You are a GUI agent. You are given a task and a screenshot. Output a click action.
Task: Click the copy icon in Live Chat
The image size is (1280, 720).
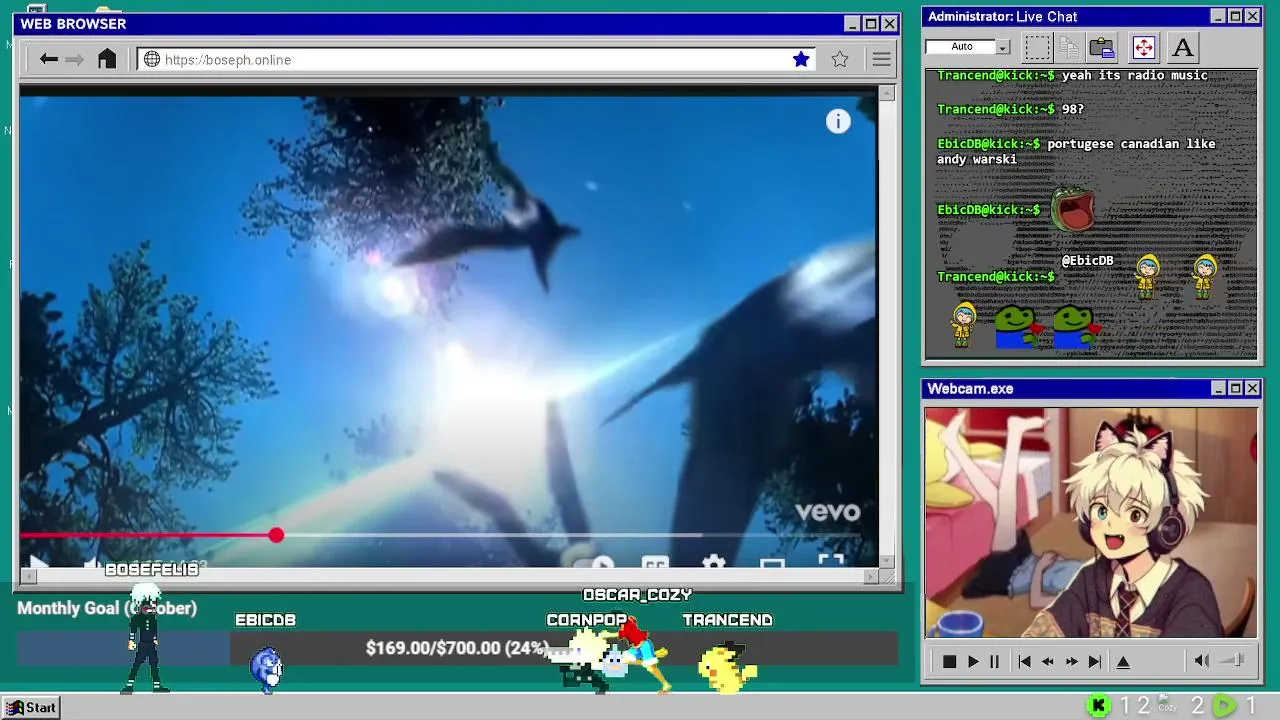(1069, 47)
